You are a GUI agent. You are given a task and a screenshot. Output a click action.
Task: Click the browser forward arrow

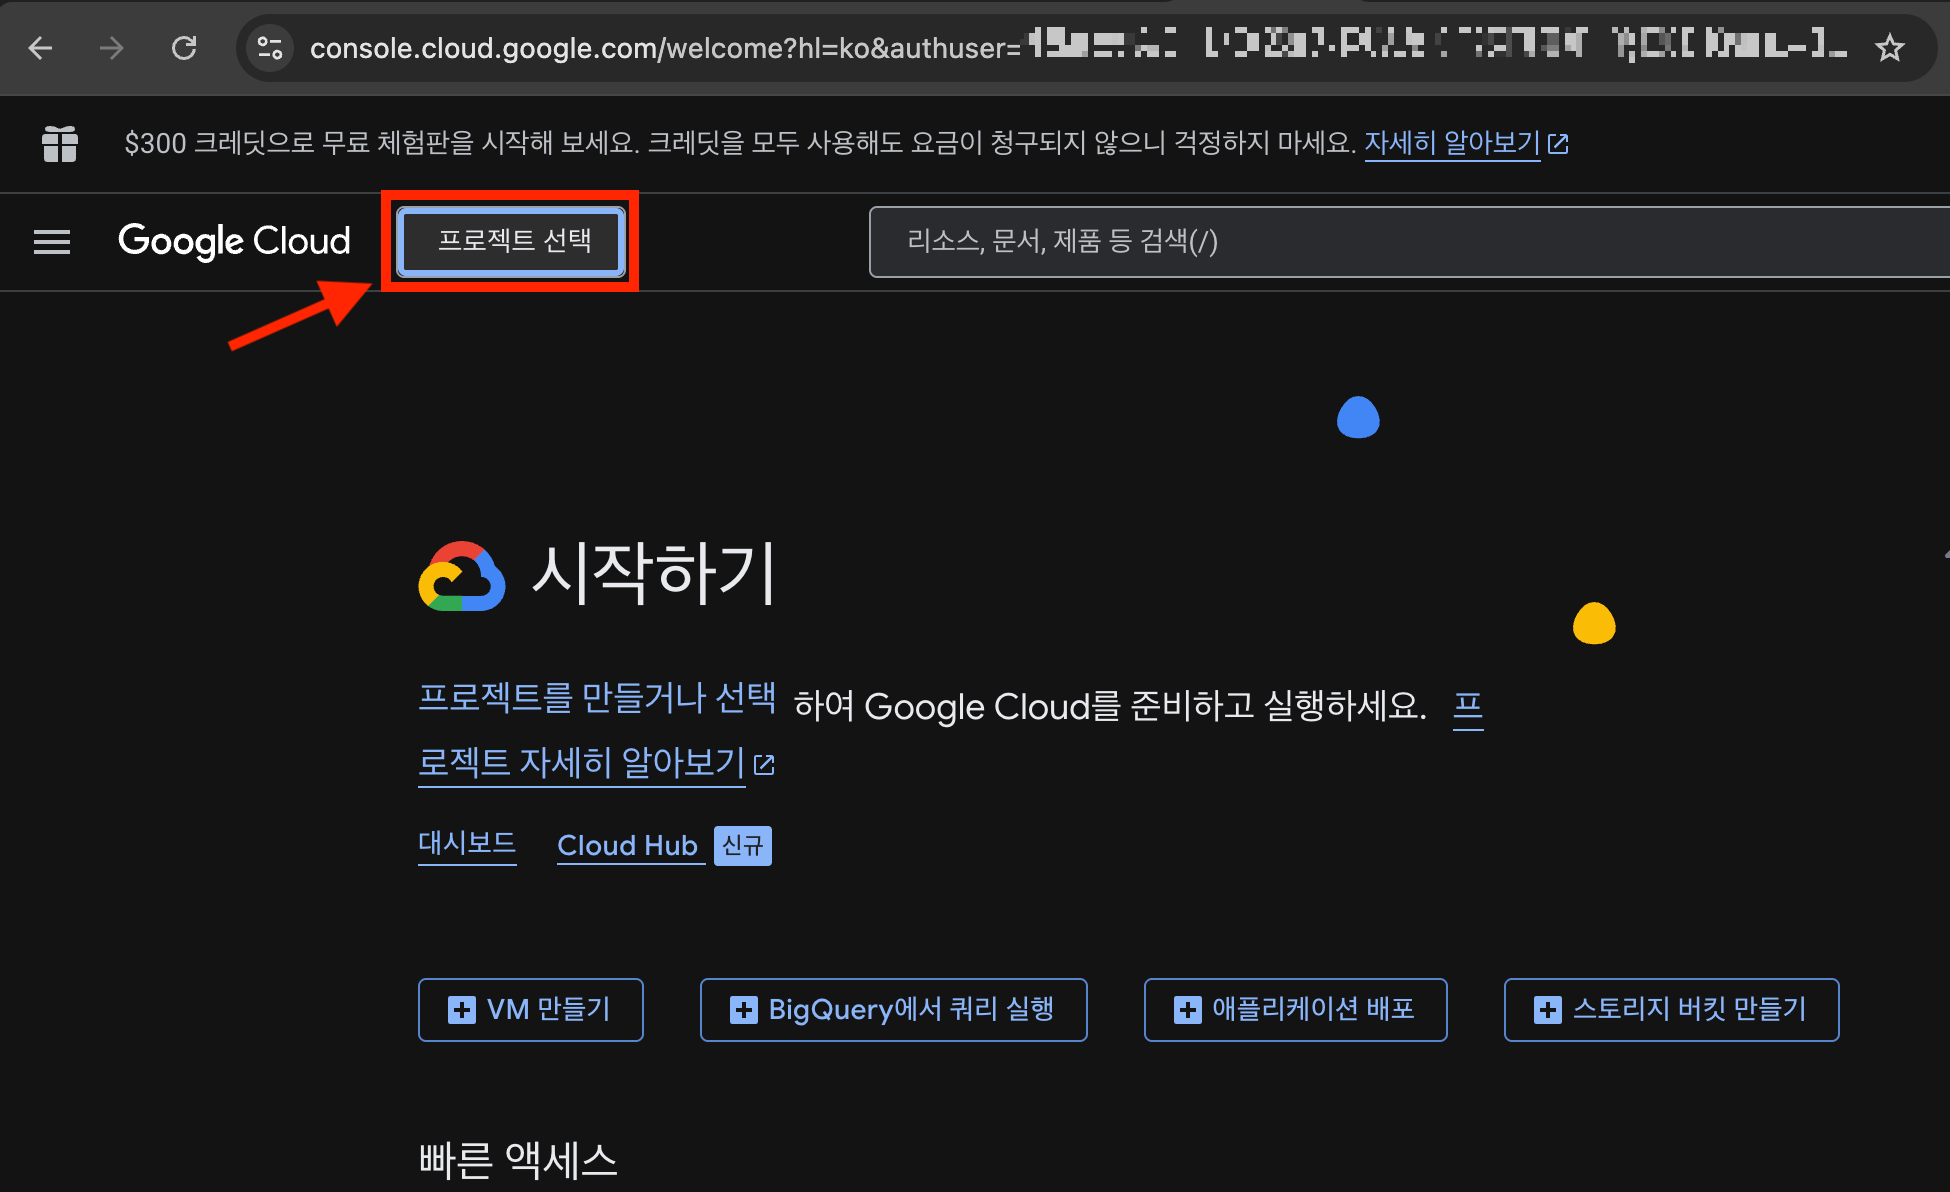(112, 48)
